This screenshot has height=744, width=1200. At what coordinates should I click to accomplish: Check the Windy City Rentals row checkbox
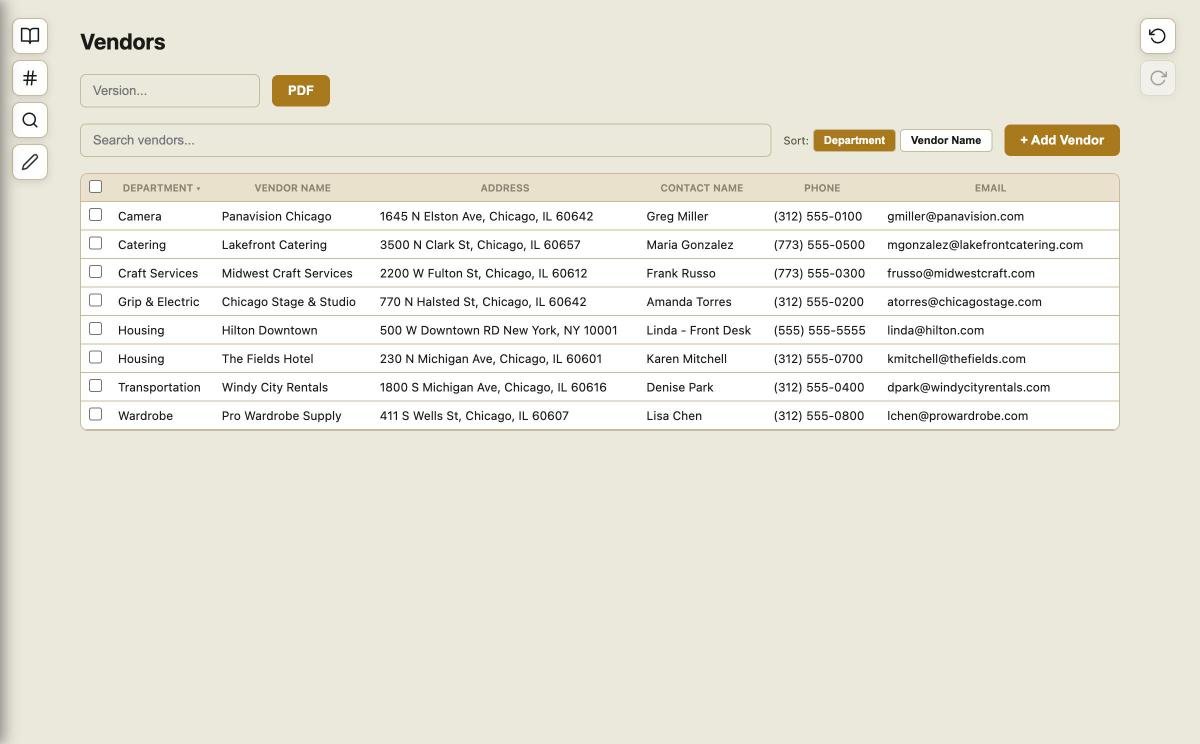click(x=96, y=386)
